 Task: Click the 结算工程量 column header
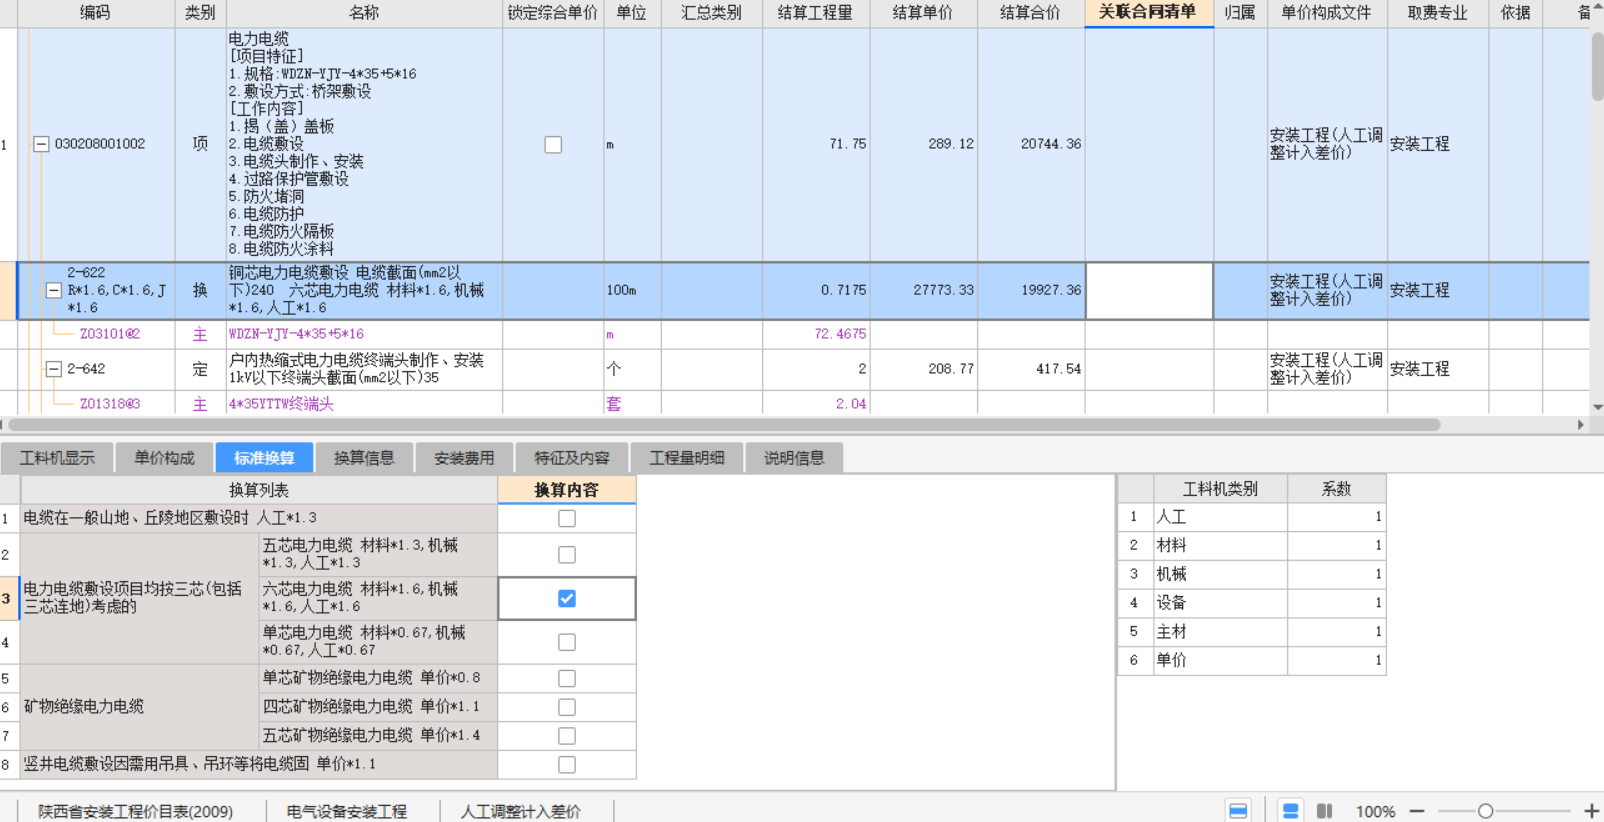pyautogui.click(x=816, y=13)
